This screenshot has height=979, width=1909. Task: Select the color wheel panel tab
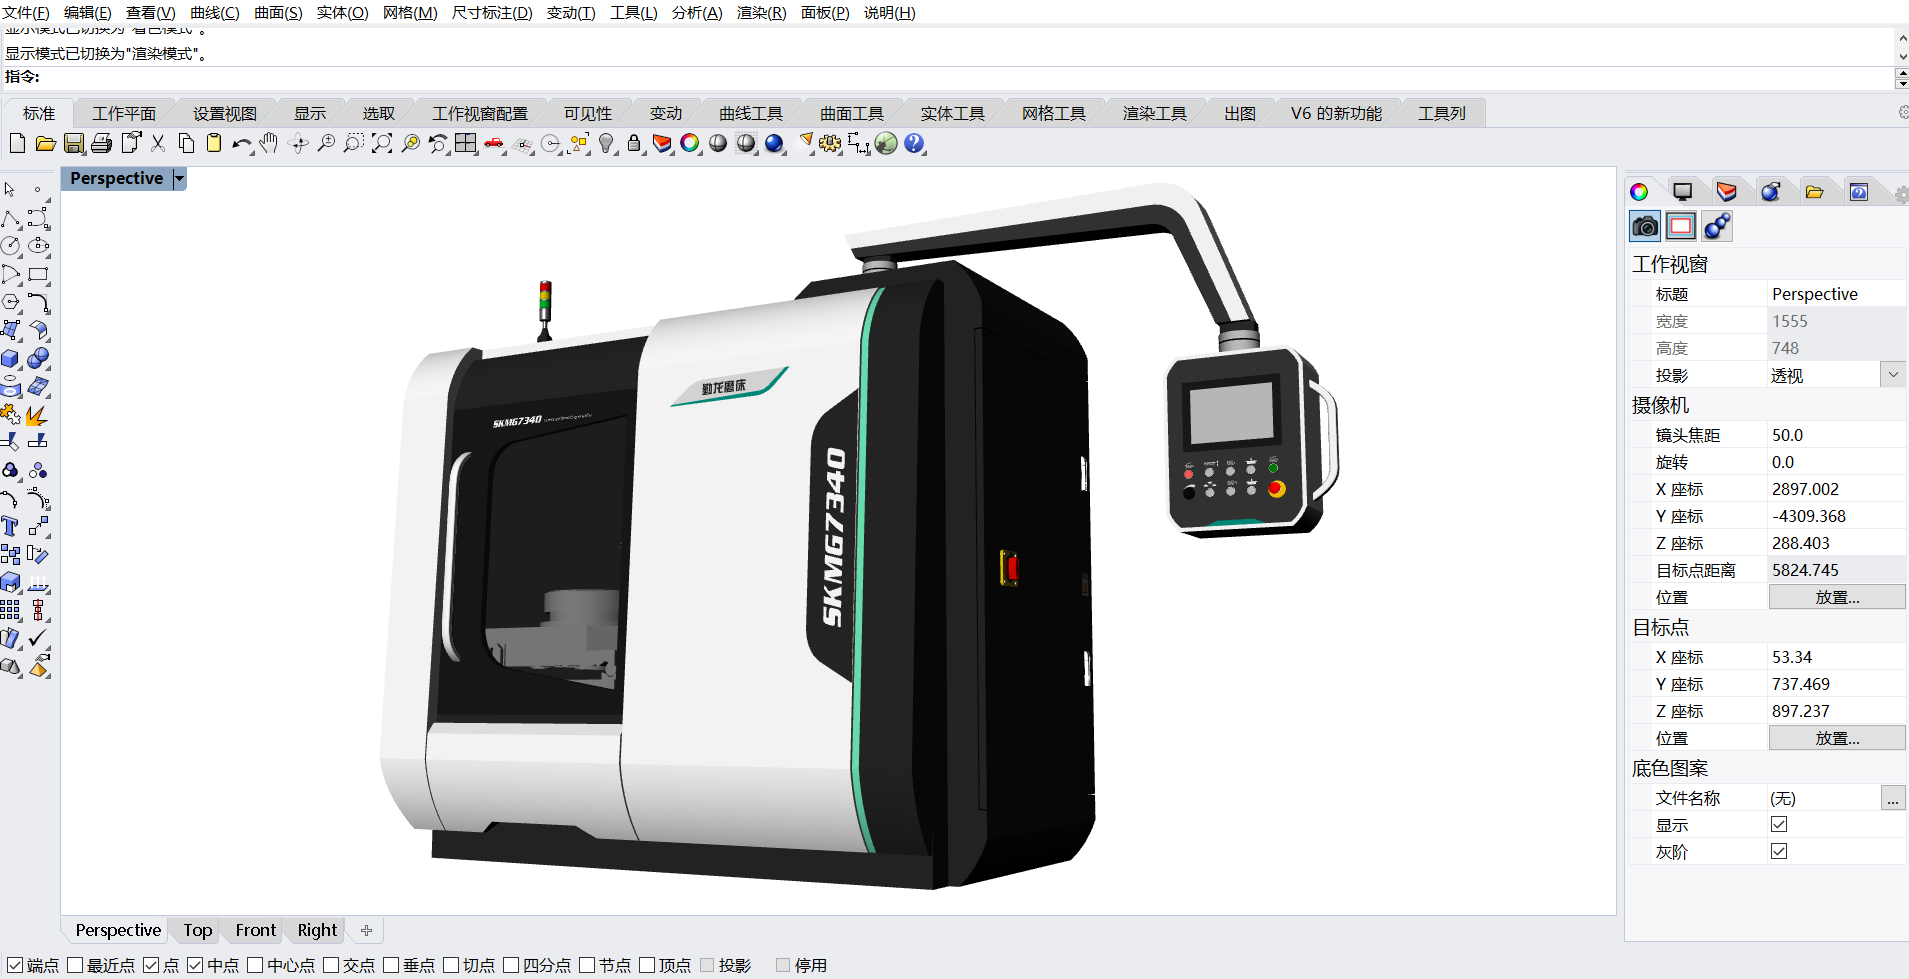[1639, 191]
